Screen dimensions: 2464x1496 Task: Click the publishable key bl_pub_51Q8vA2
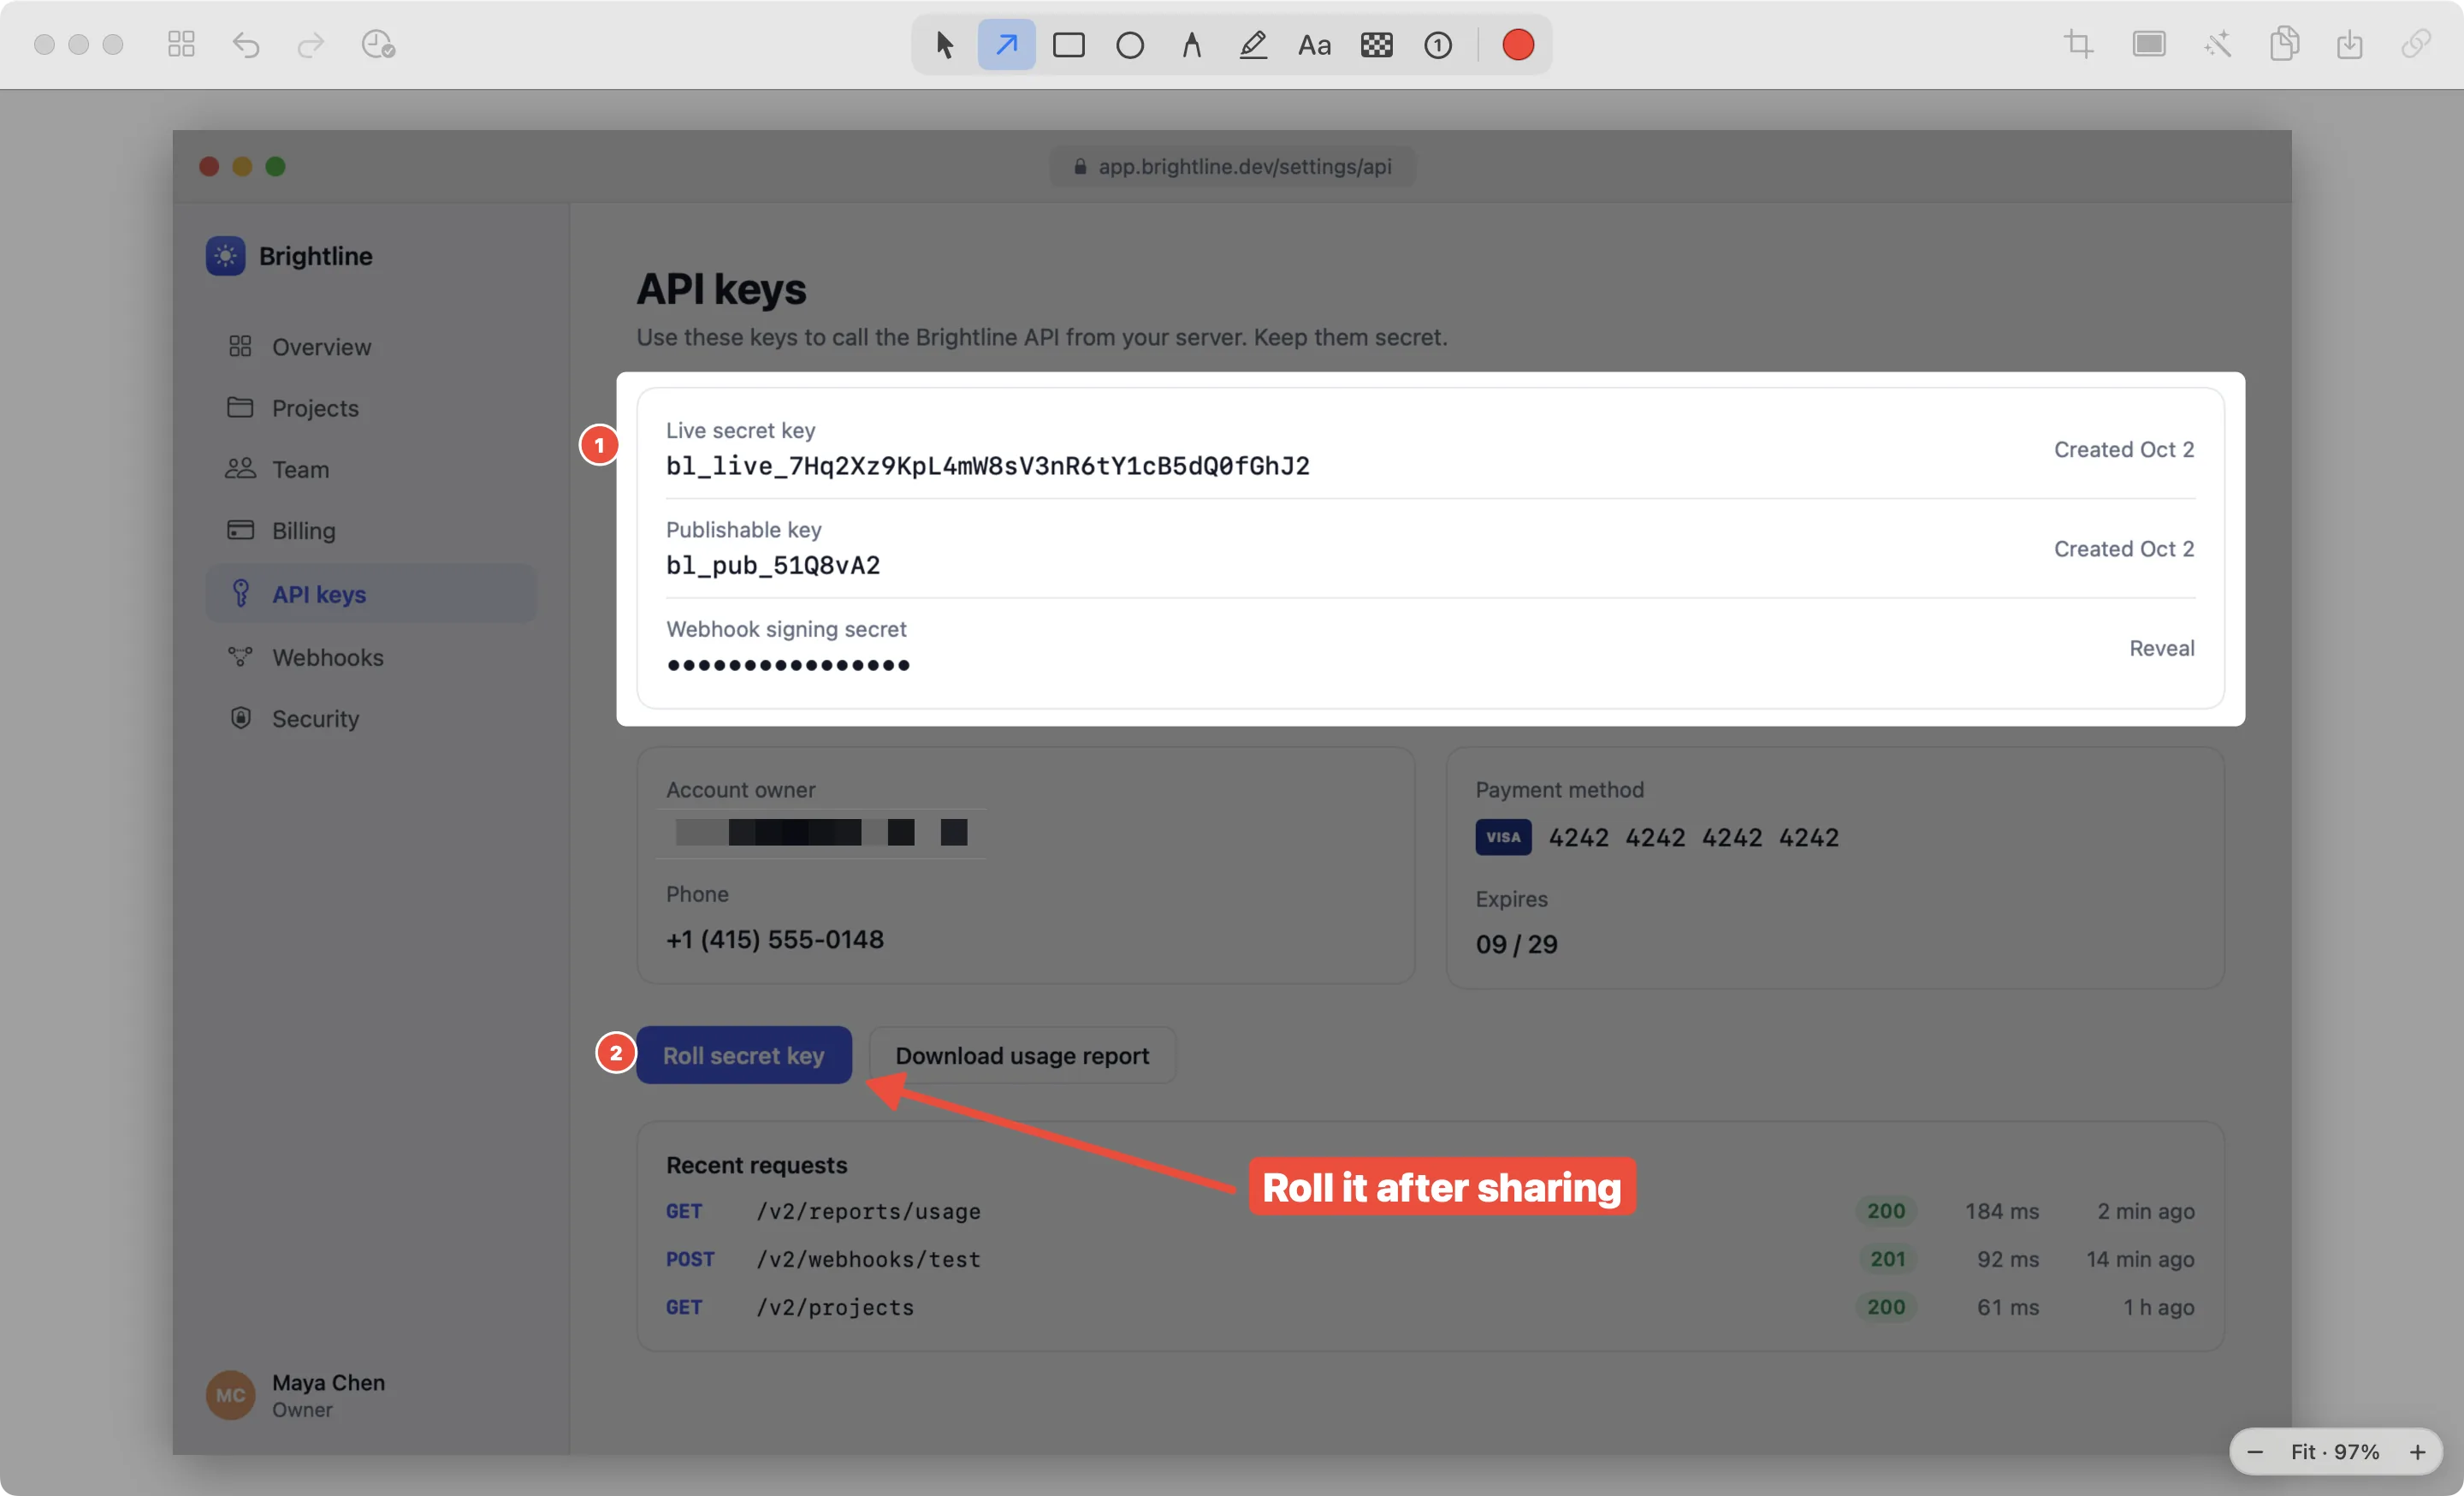[773, 566]
